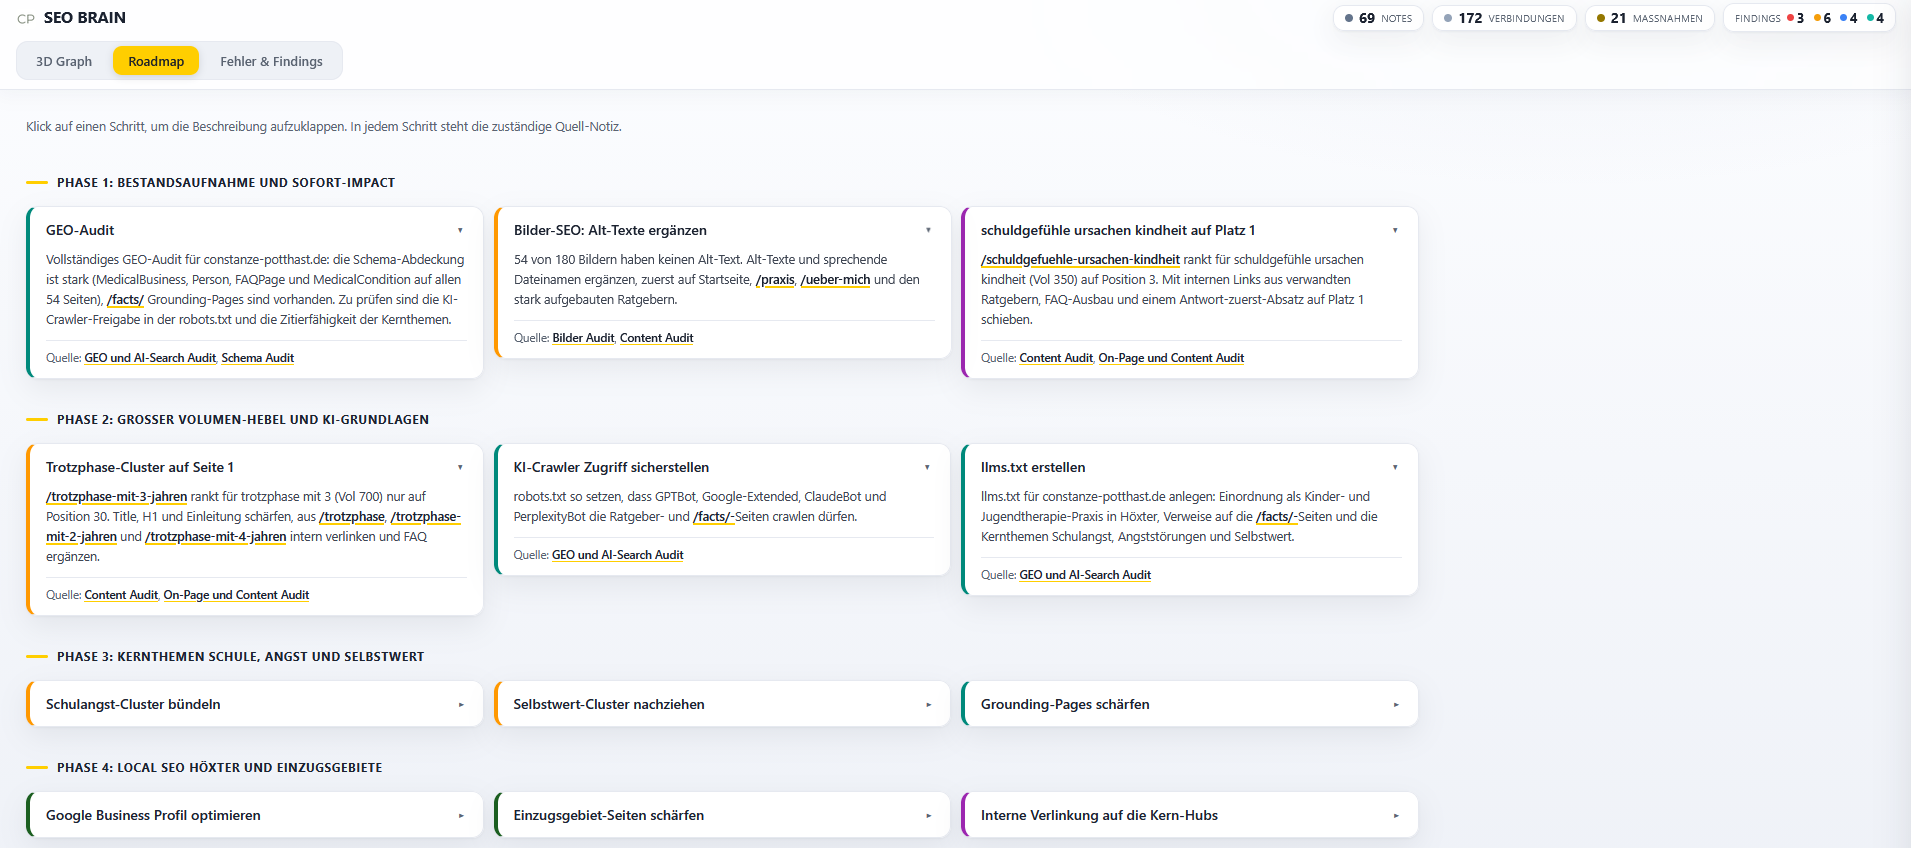This screenshot has height=848, width=1911.
Task: Open On-Page und Content Audit in Trotzphase card
Action: click(x=236, y=595)
